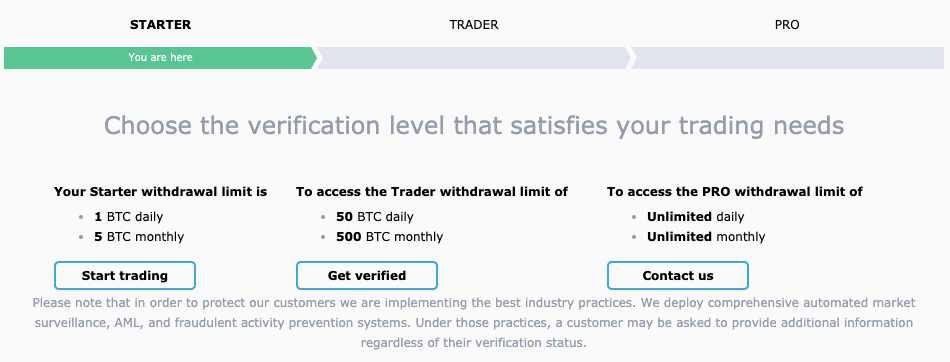Click the 'Unlimited monthly' list item
This screenshot has width=950, height=362.
point(706,236)
